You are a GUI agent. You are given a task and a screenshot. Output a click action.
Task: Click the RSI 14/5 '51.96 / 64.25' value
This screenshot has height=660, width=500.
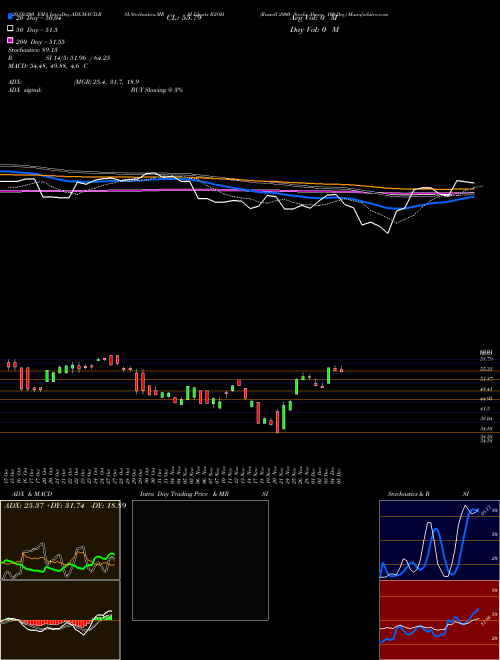click(89, 58)
